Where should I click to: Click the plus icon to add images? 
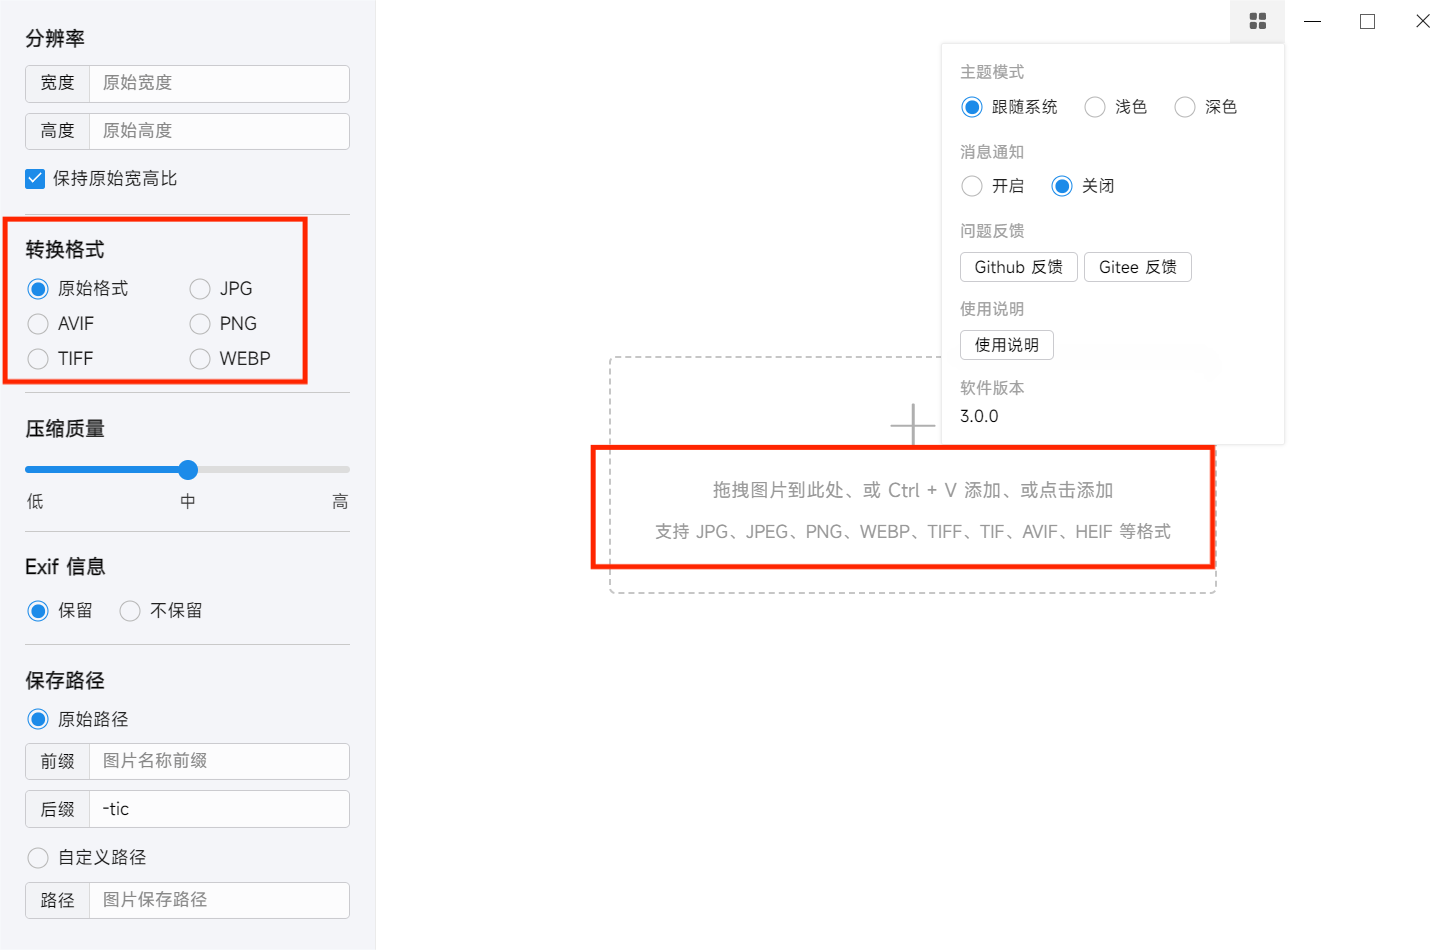pos(913,424)
